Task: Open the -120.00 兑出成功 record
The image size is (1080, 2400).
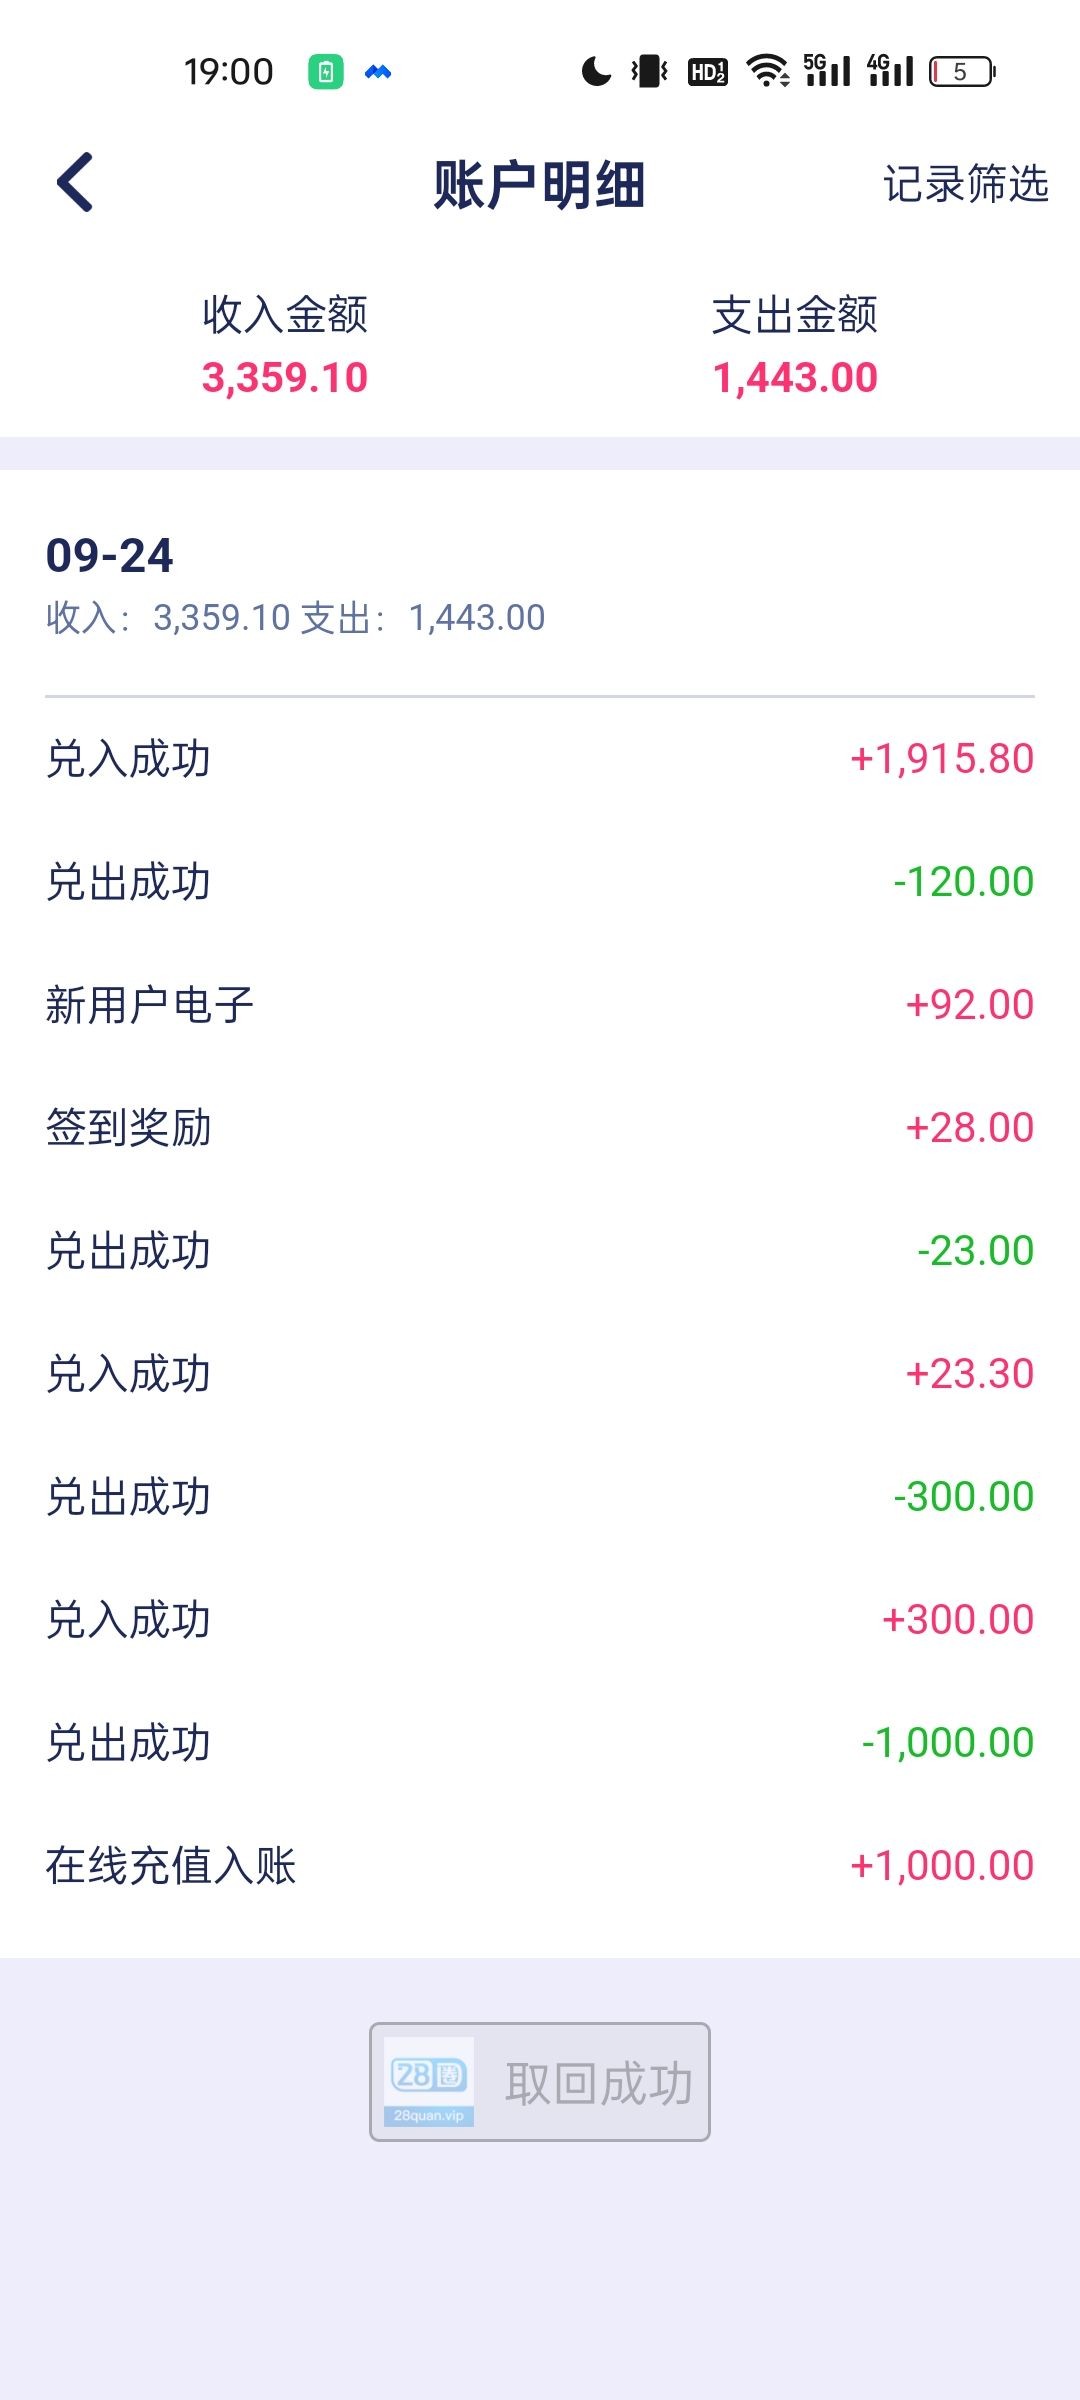Action: coord(540,882)
